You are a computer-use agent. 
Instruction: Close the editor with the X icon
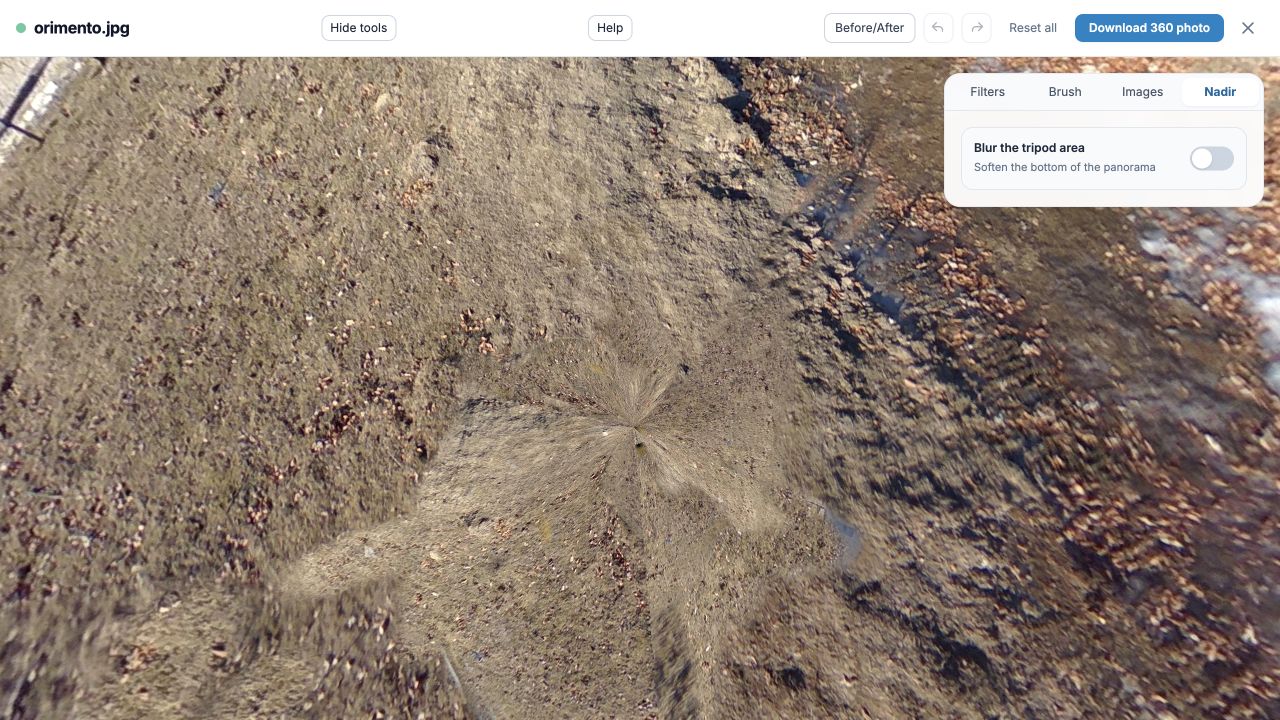(x=1248, y=28)
